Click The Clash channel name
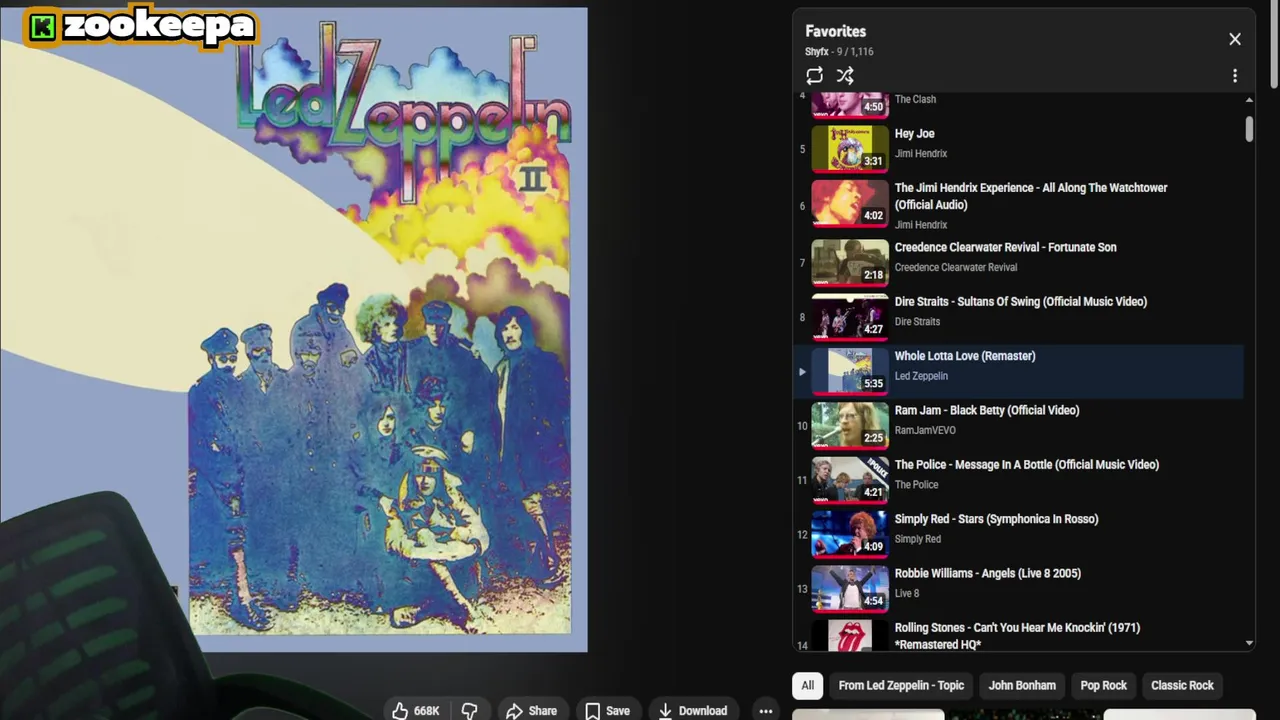This screenshot has width=1280, height=720. (915, 99)
